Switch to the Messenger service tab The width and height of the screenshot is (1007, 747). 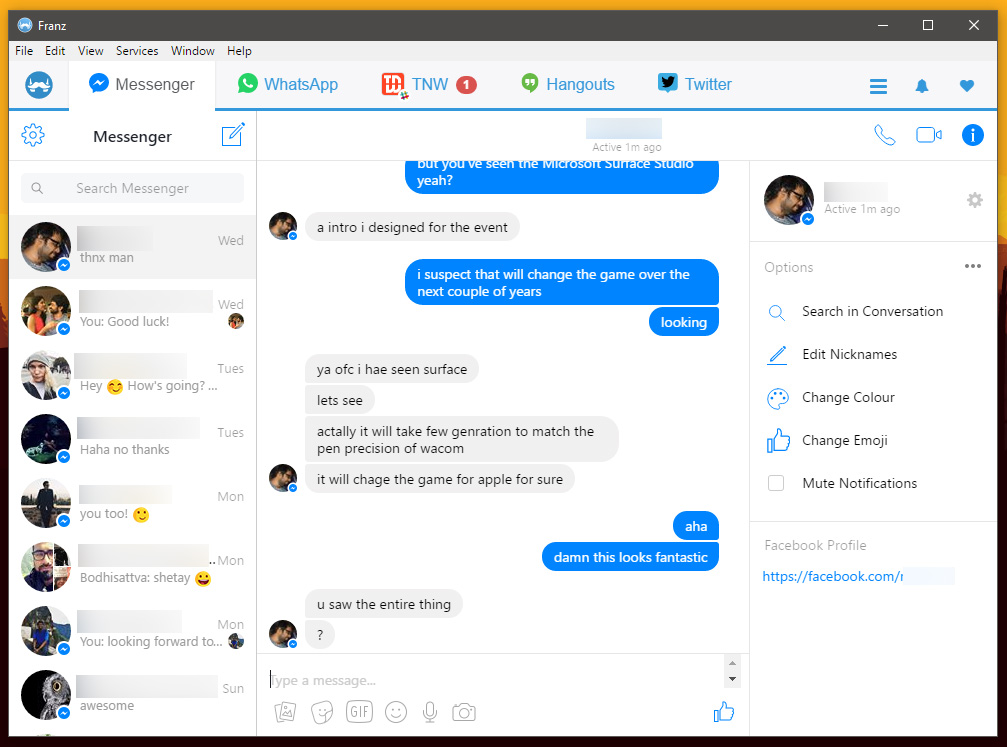(142, 84)
